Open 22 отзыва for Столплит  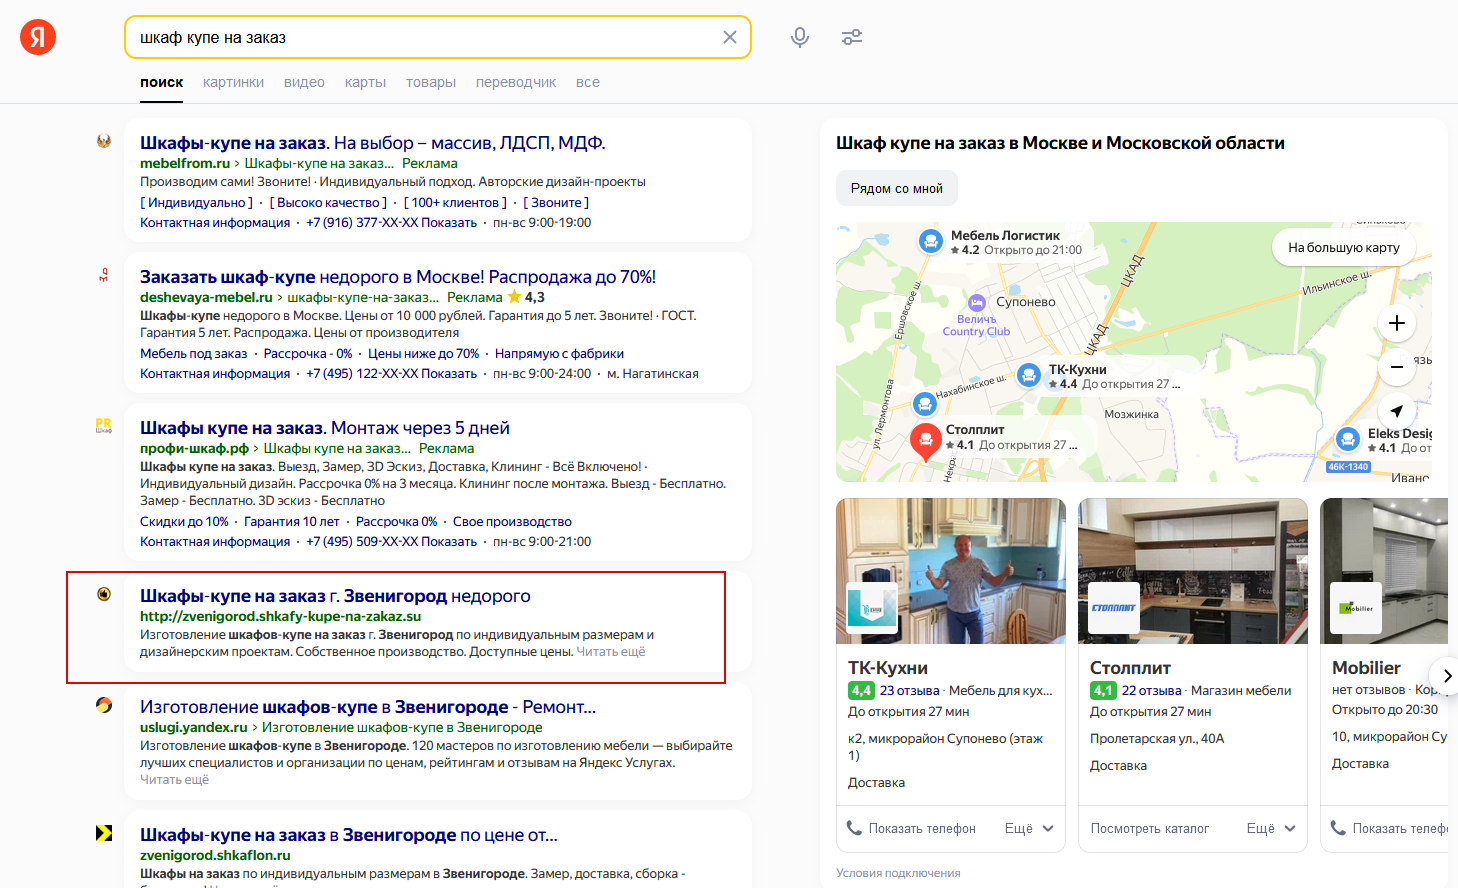(1152, 690)
